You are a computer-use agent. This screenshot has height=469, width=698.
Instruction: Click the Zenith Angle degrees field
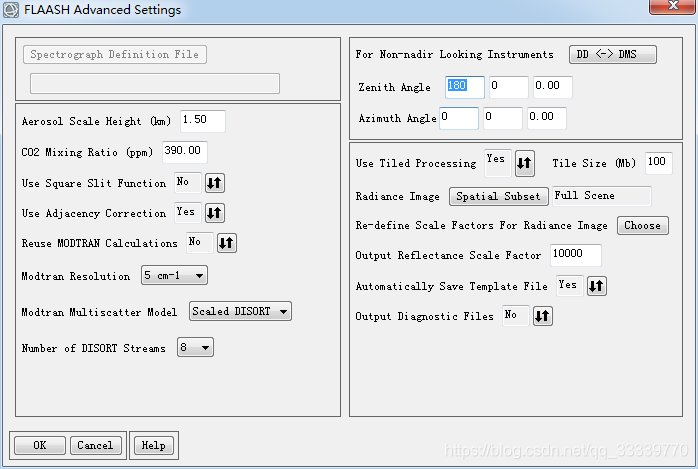tap(464, 87)
